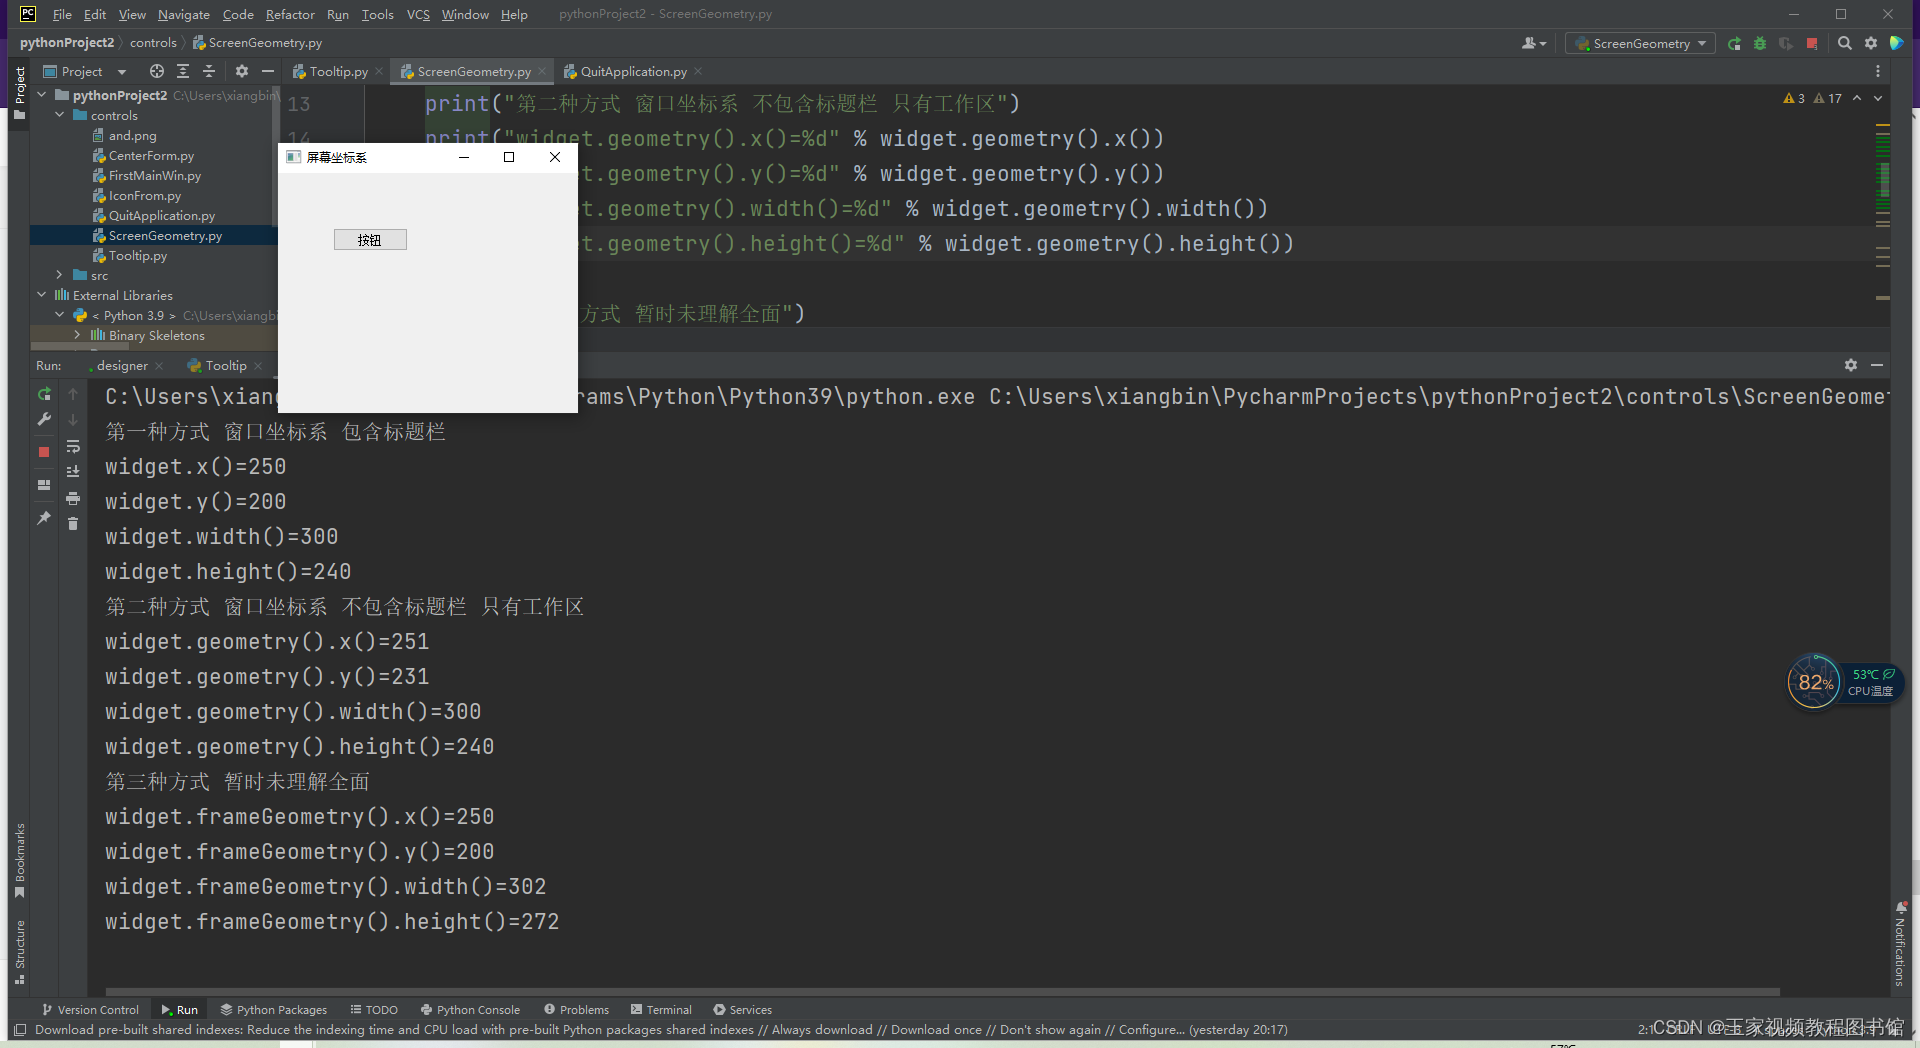
Task: Expand Binary Skeletons node
Action: (x=78, y=335)
